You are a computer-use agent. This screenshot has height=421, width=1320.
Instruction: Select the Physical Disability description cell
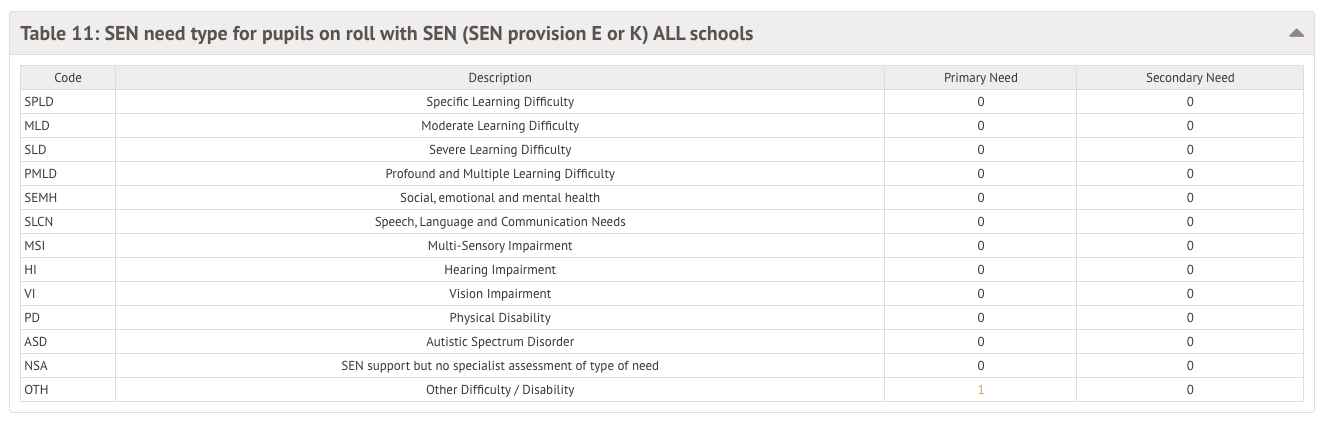pos(500,318)
